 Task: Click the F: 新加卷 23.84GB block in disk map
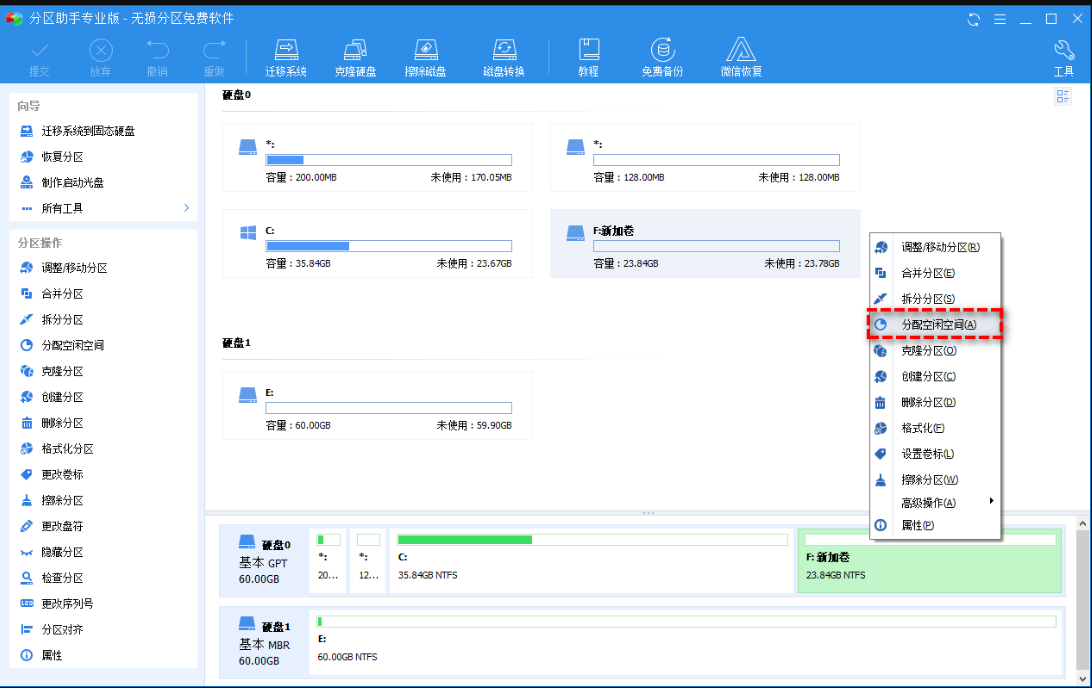point(929,561)
